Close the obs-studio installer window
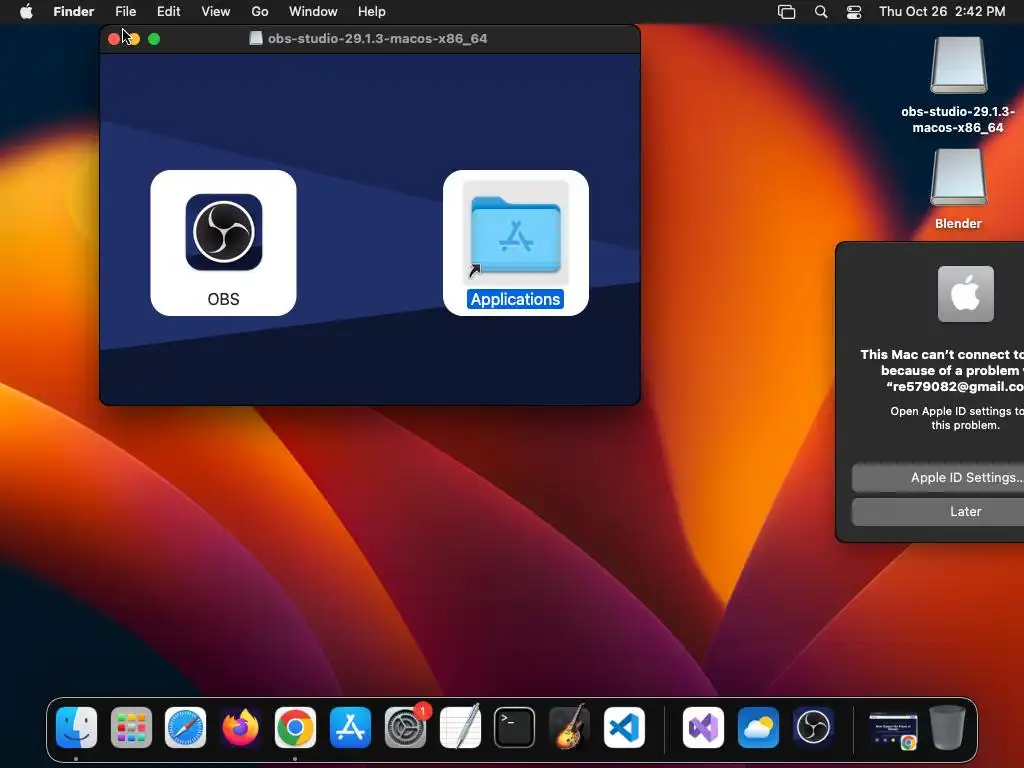The height and width of the screenshot is (768, 1024). [x=114, y=39]
